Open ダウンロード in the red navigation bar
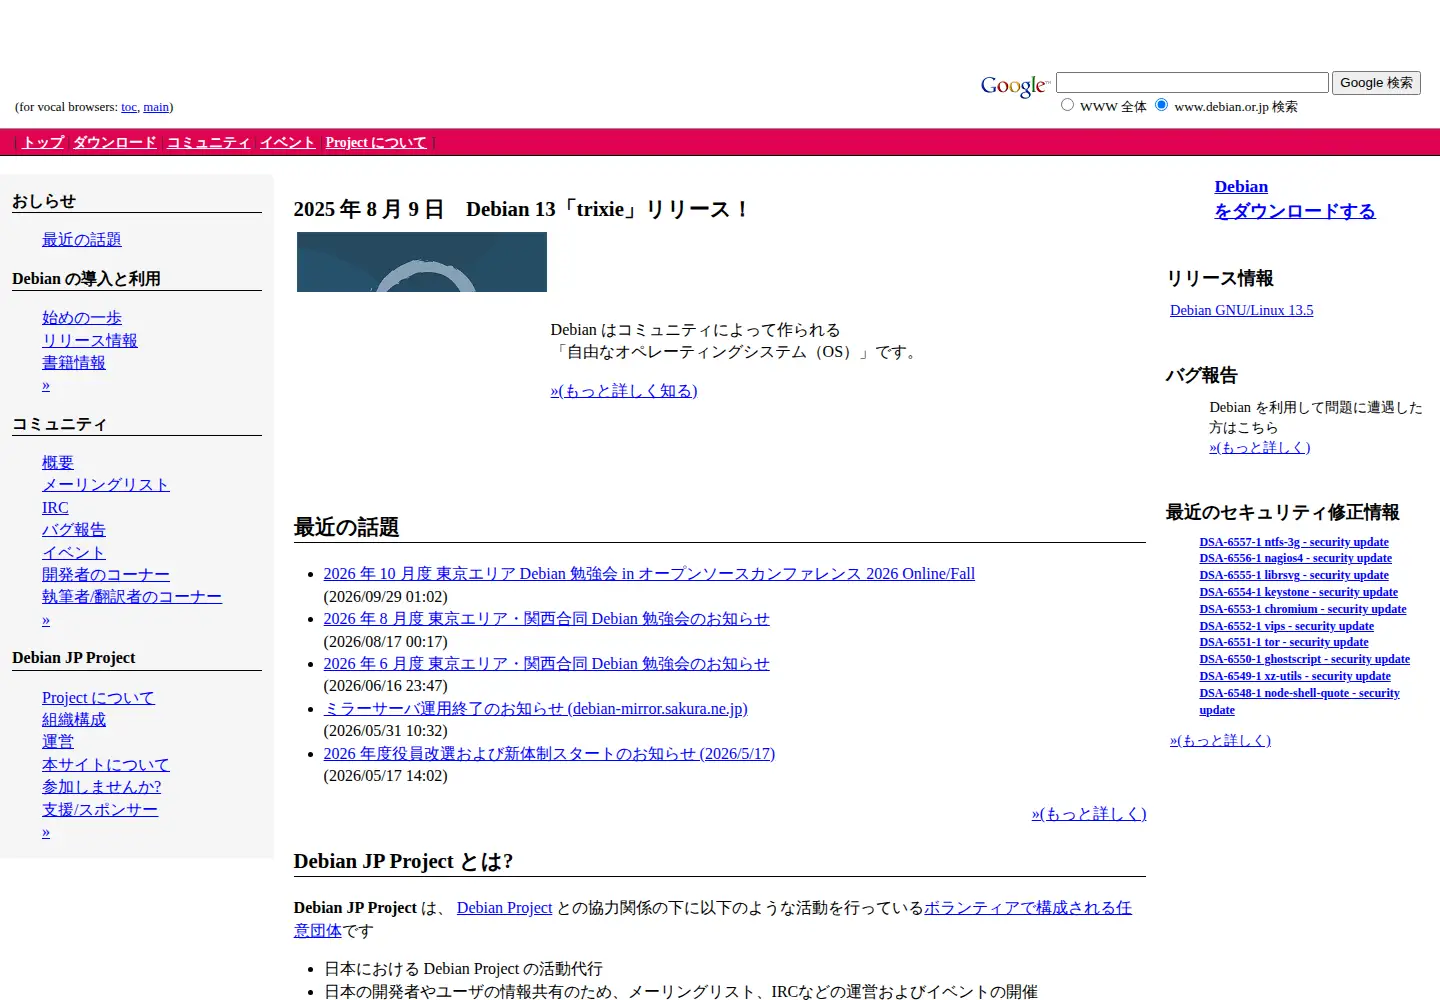The width and height of the screenshot is (1440, 1000). [x=115, y=143]
